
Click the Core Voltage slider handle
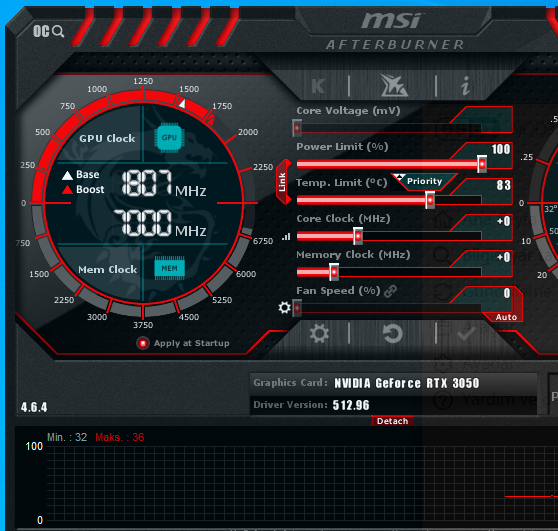[297, 128]
